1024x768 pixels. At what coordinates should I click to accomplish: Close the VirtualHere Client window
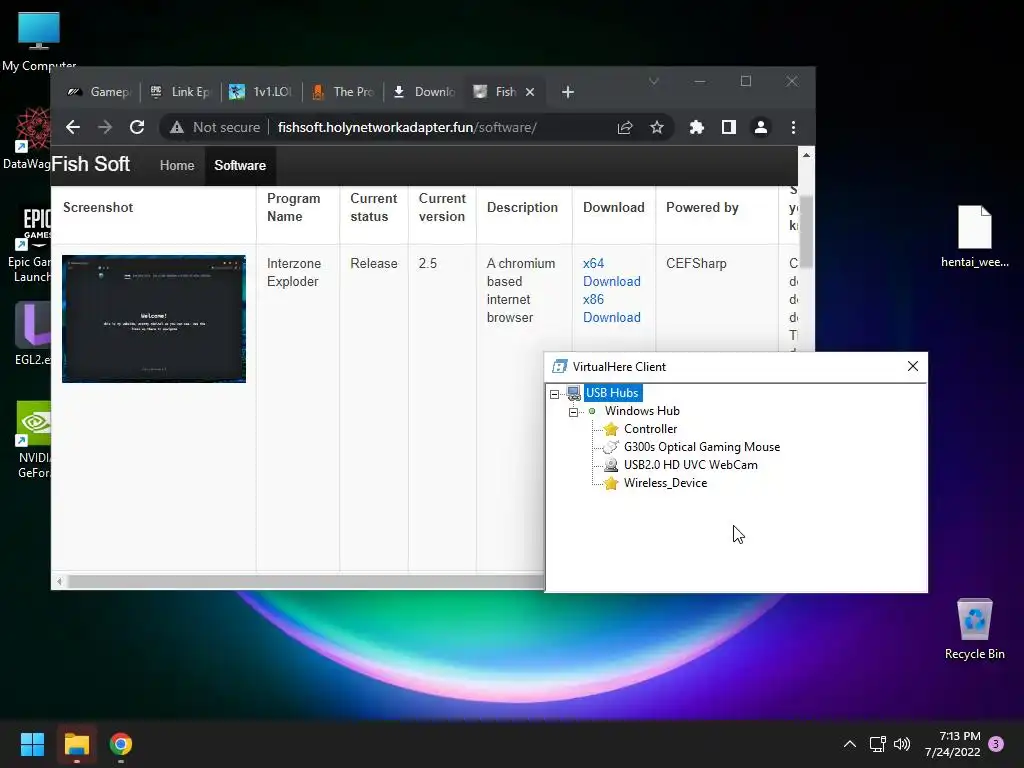coord(913,366)
